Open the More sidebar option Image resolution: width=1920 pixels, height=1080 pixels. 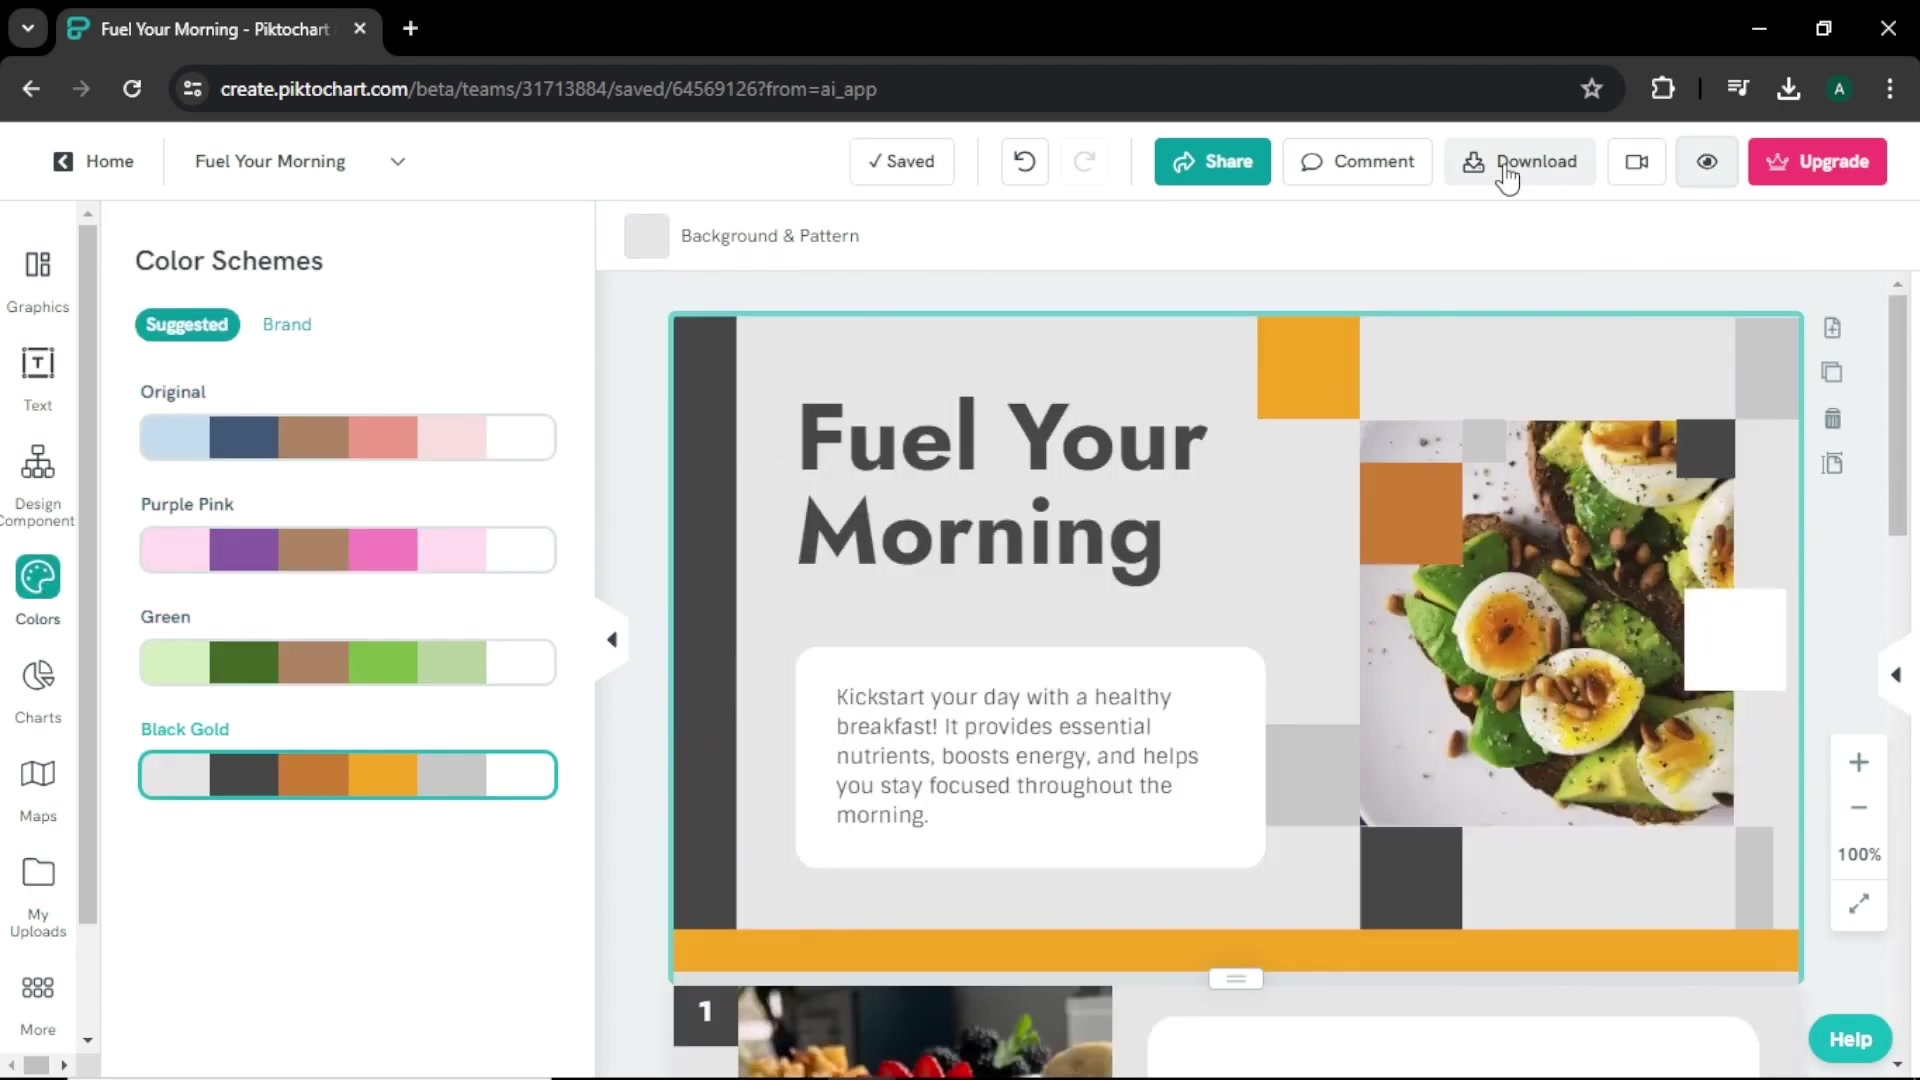(38, 1006)
